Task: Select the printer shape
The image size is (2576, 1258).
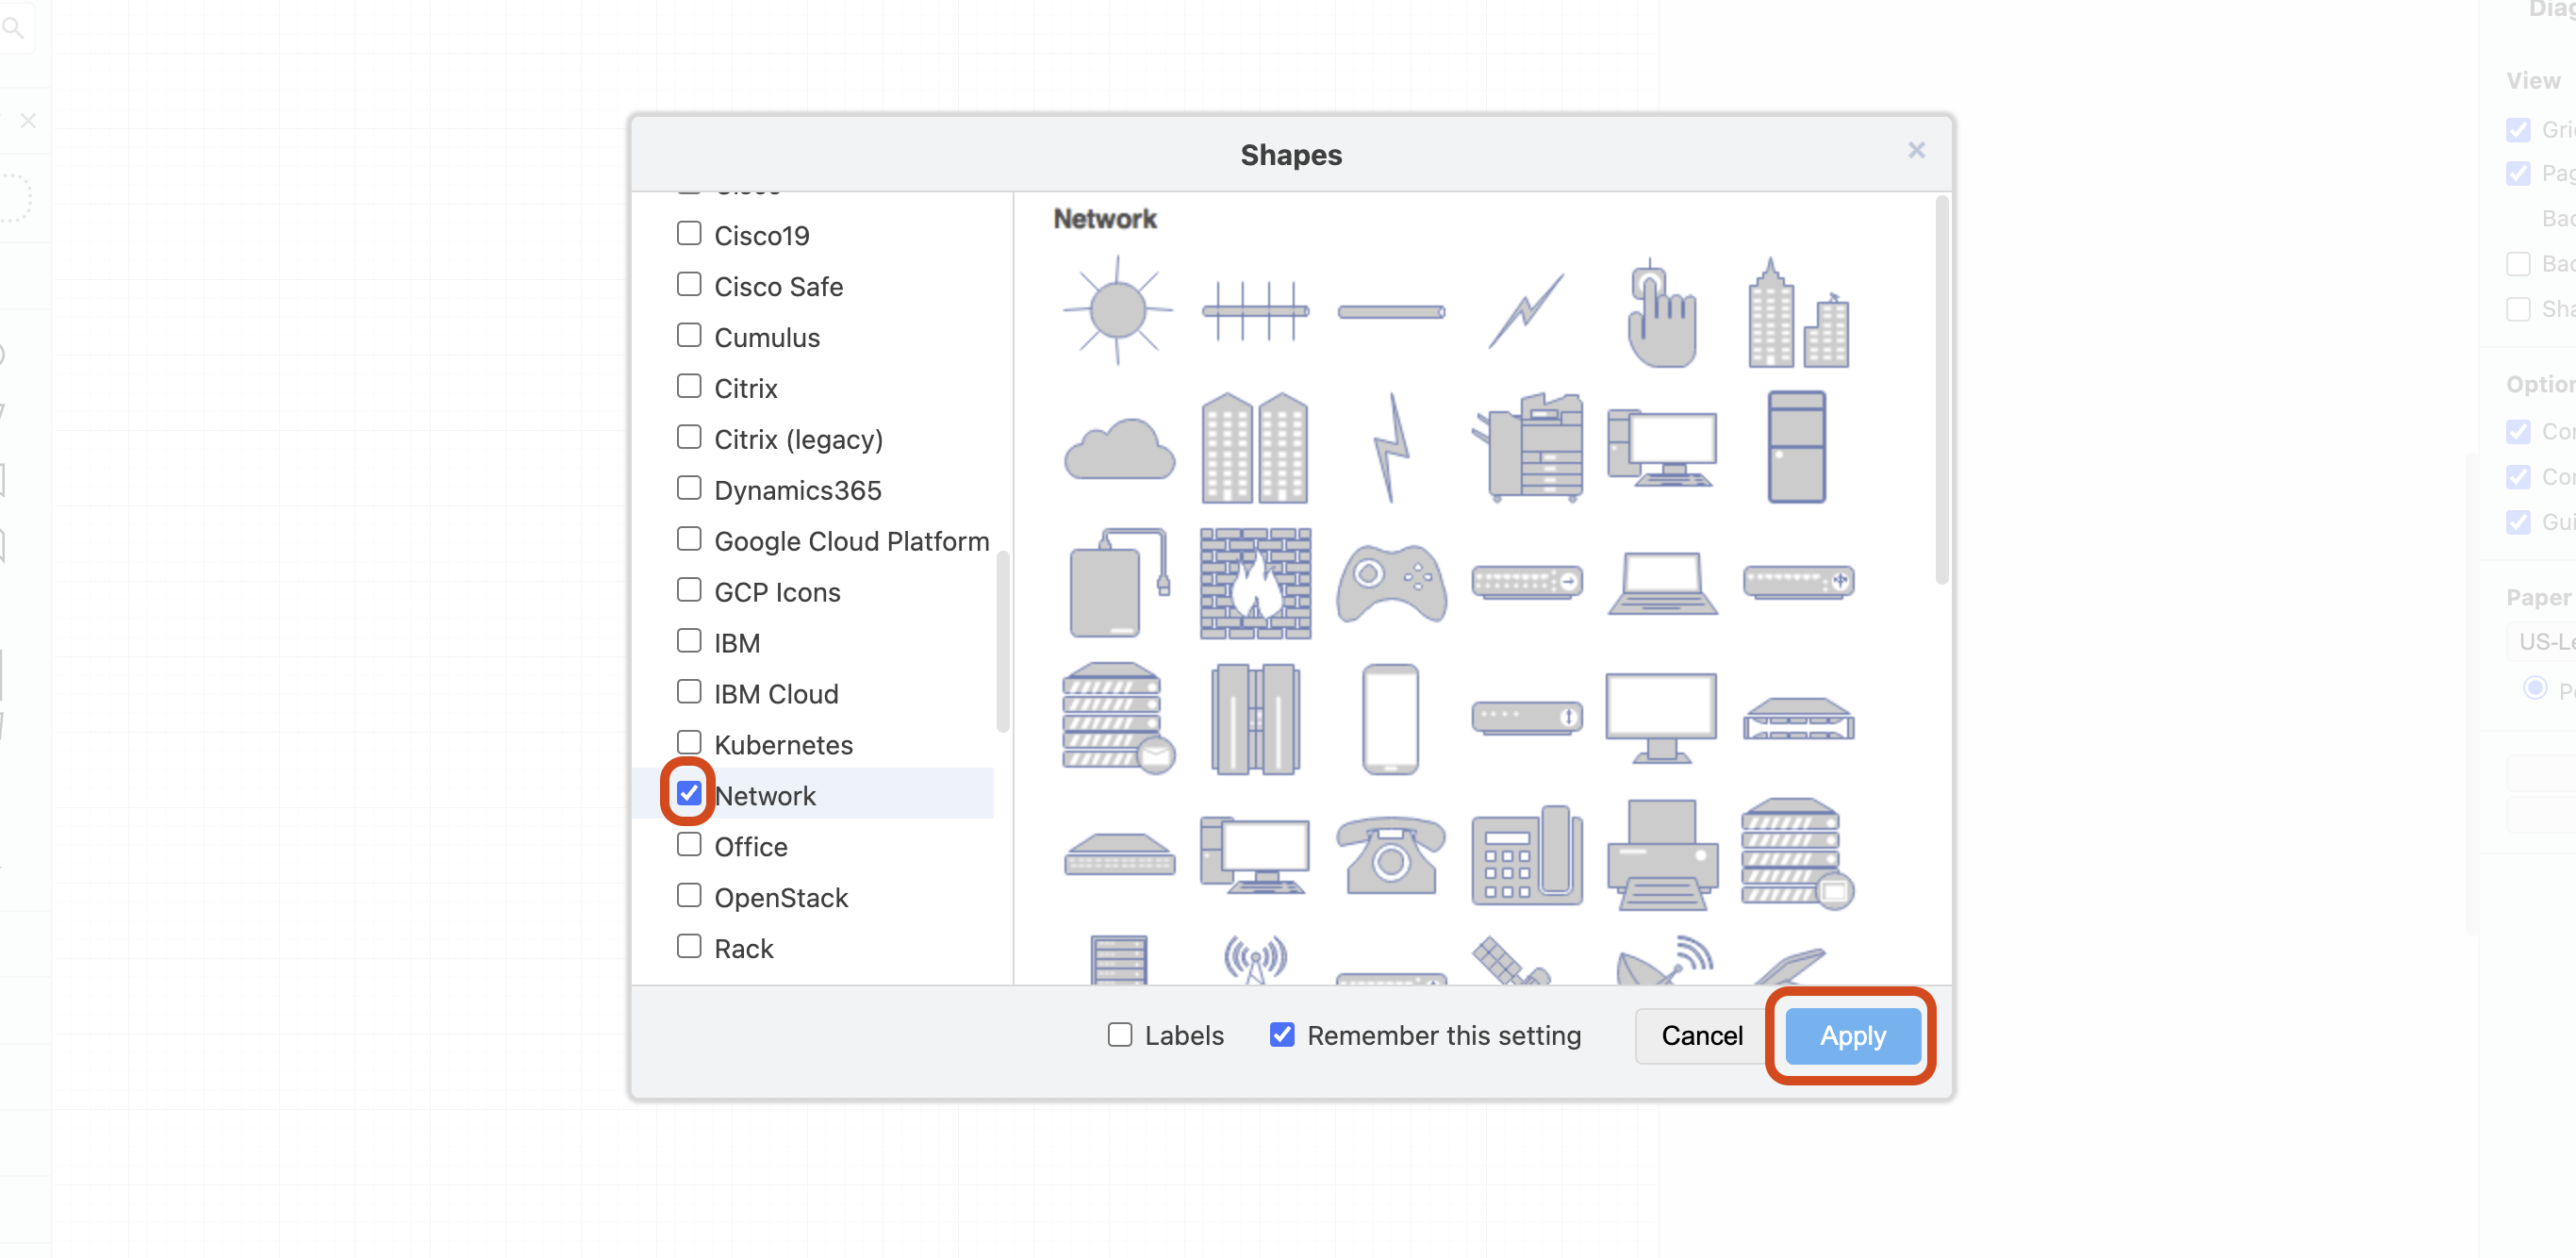Action: coord(1660,856)
